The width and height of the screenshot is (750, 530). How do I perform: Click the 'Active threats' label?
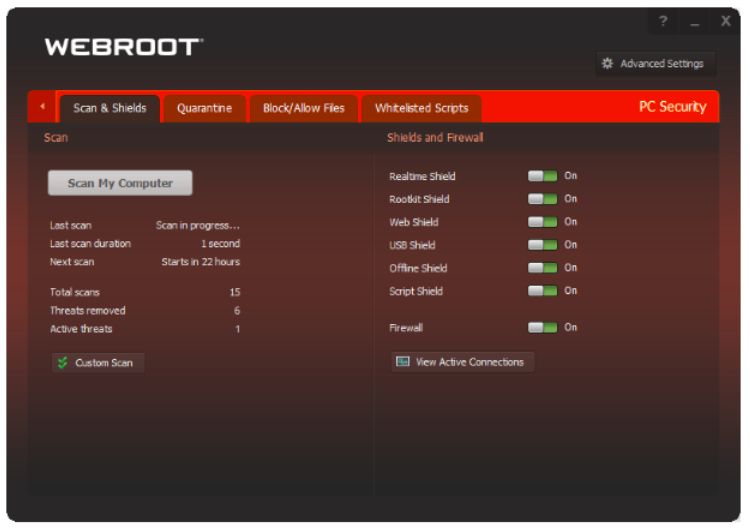81,329
